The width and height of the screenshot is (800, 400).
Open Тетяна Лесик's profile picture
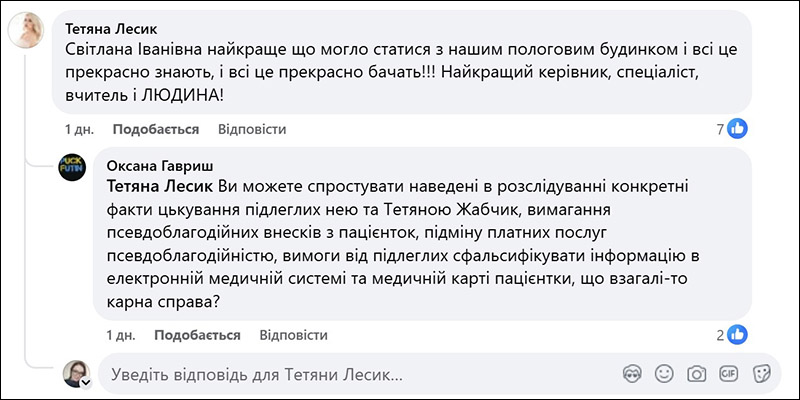click(x=26, y=30)
